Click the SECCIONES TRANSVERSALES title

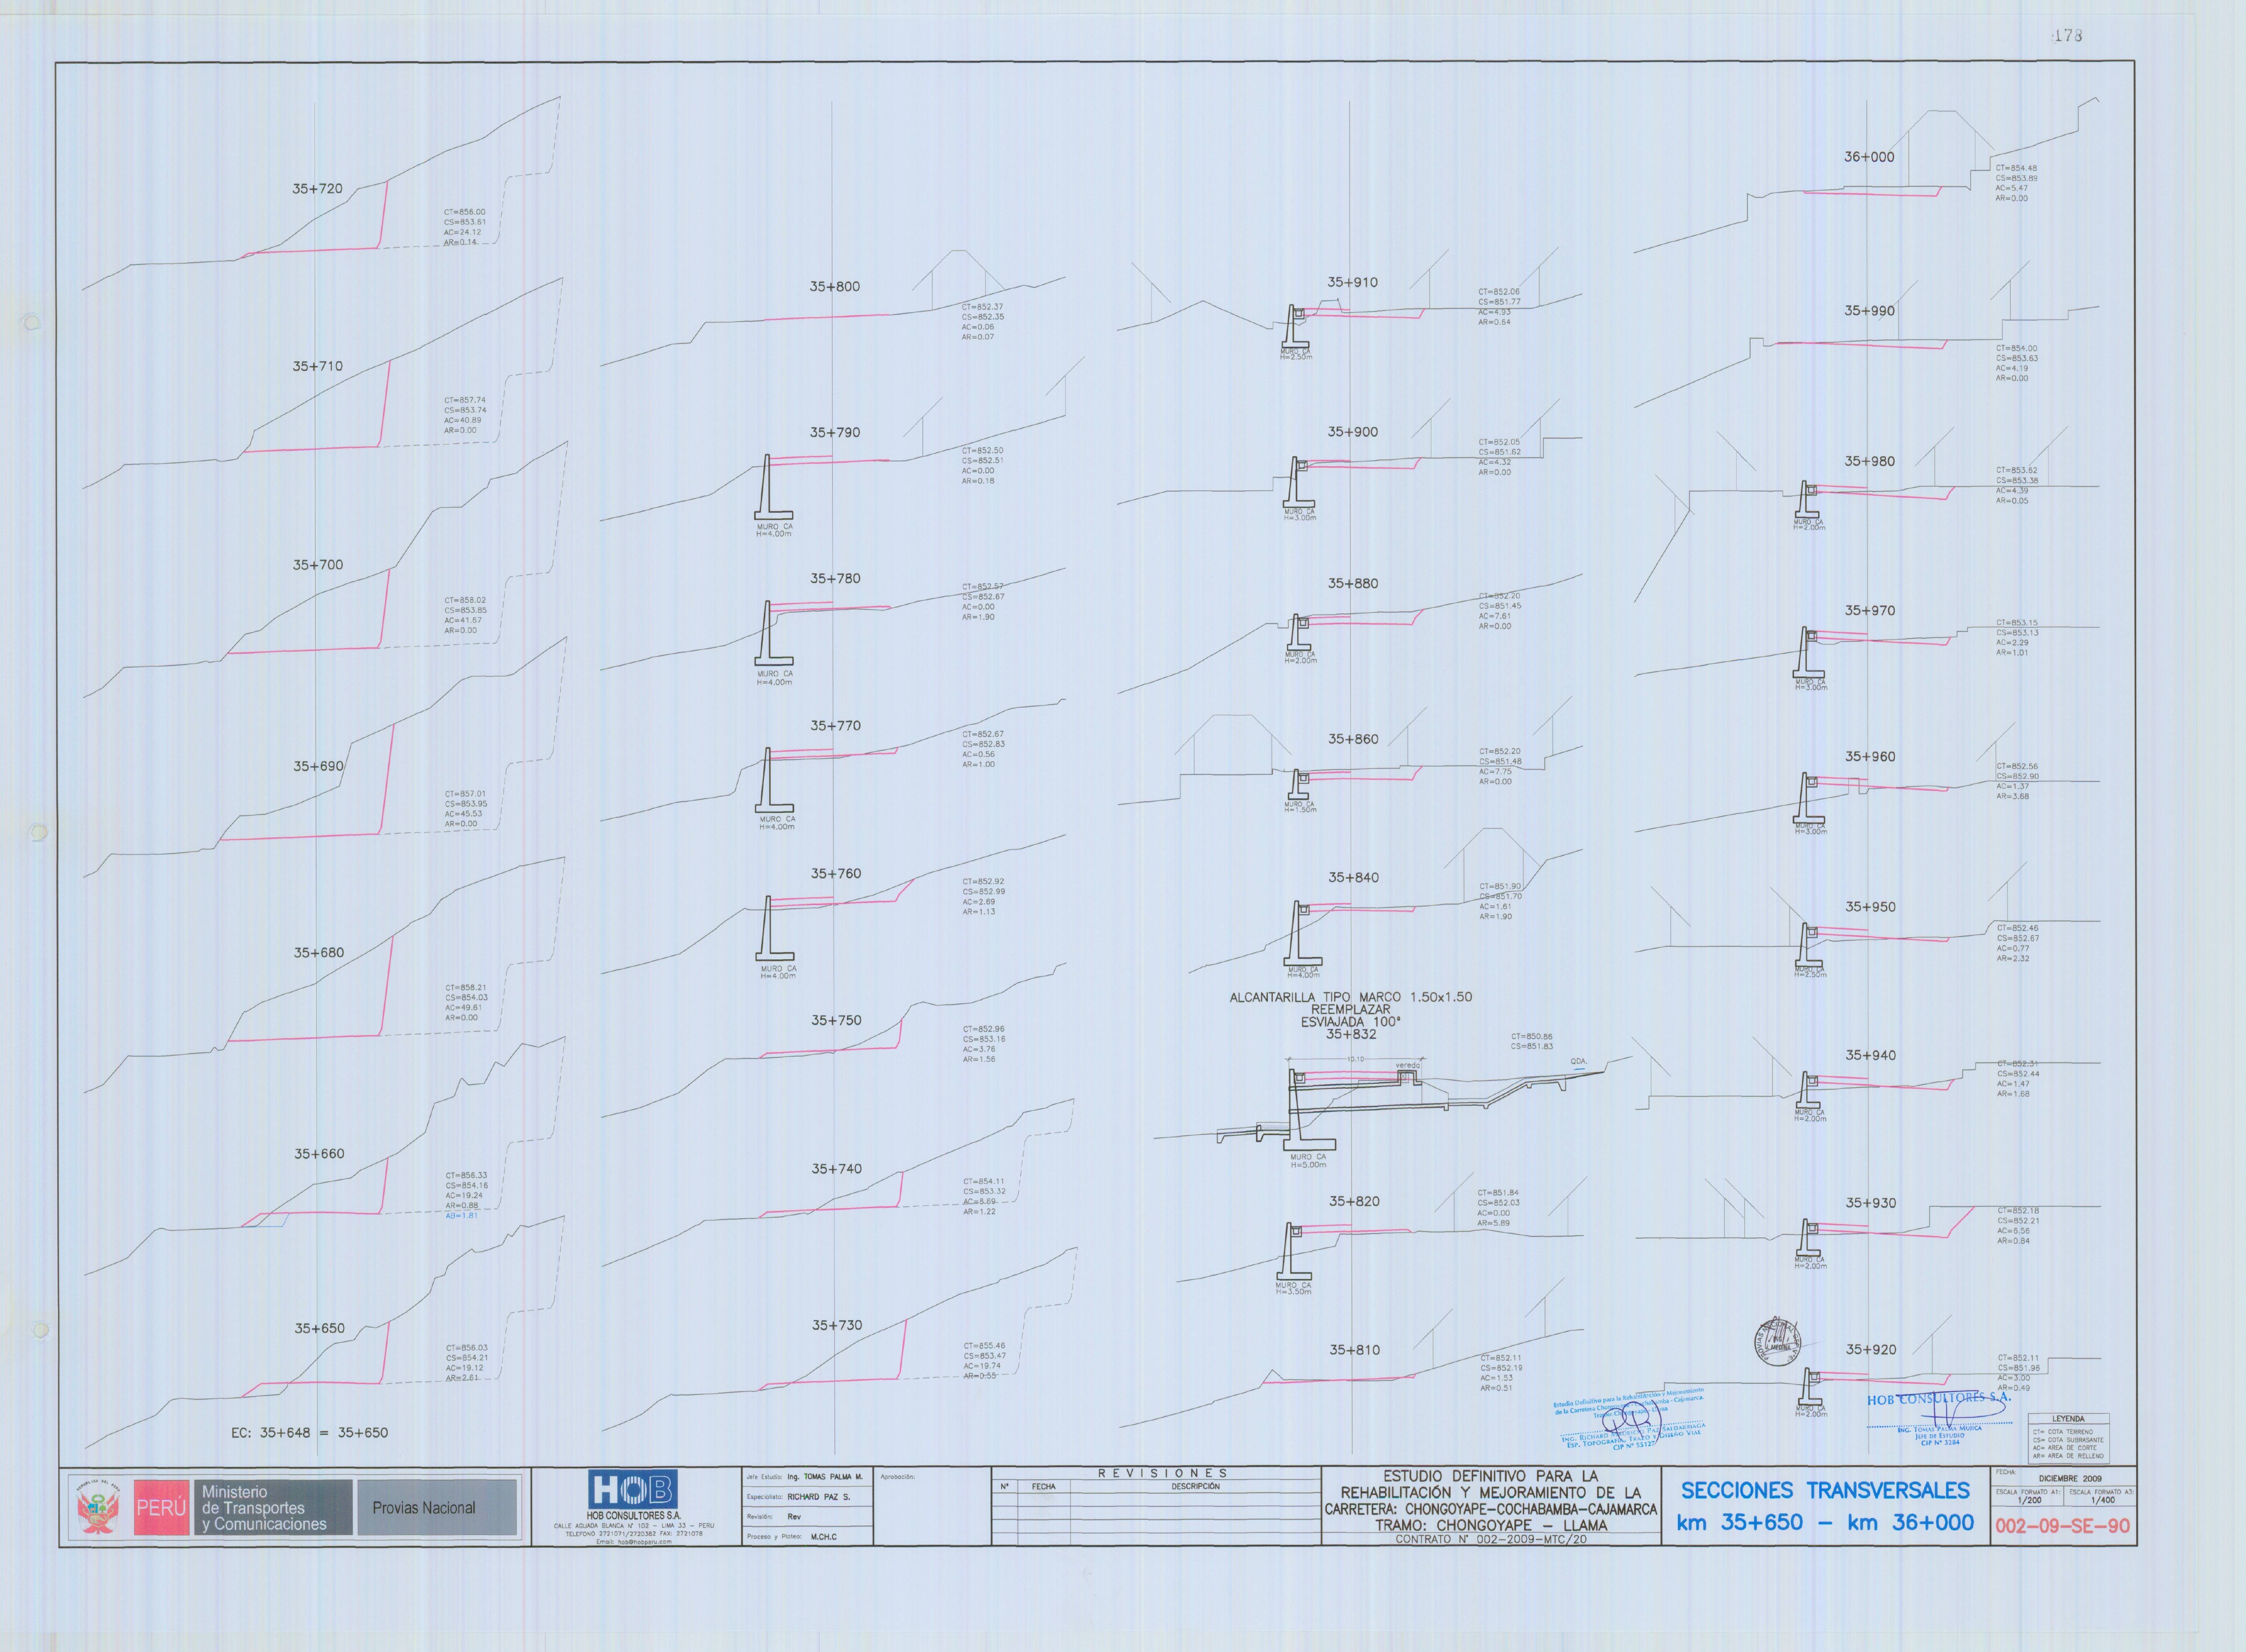1825,1491
